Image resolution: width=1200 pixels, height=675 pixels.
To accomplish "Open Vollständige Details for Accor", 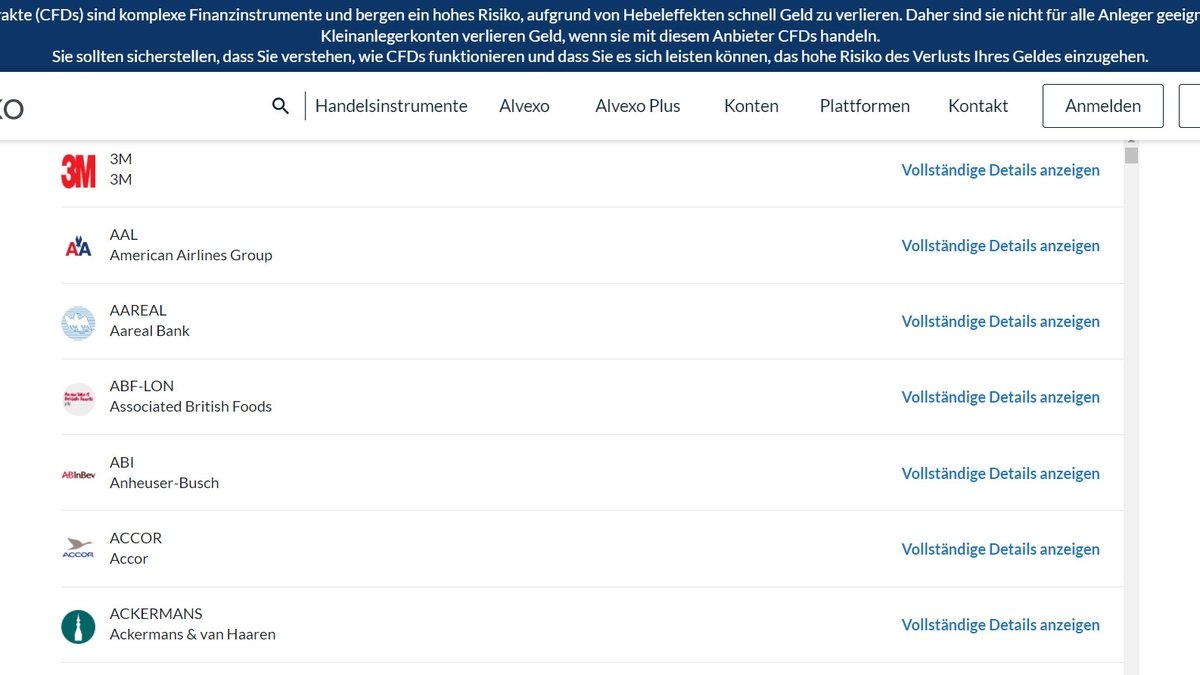I will click(1000, 548).
